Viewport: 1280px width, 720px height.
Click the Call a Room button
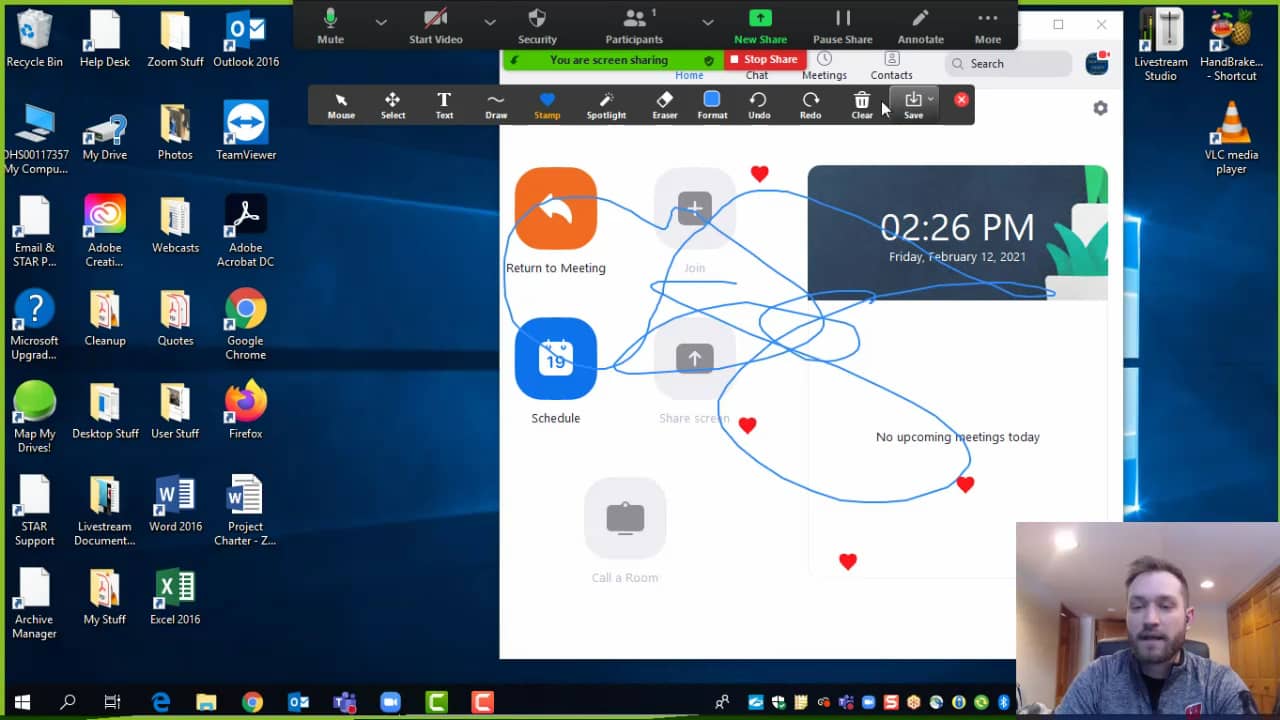click(x=625, y=518)
